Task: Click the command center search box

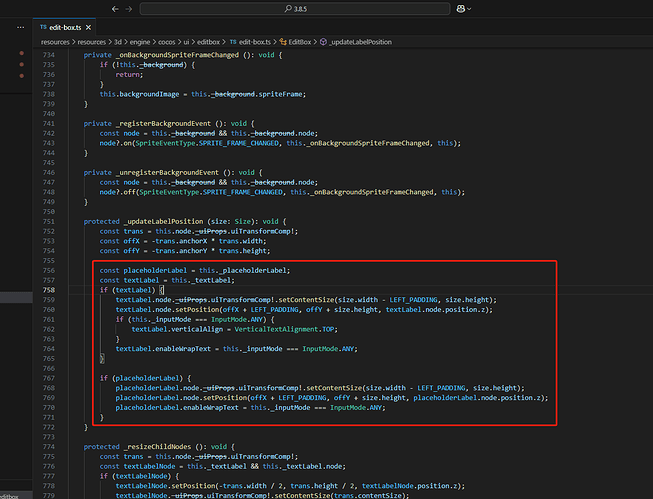Action: [x=295, y=9]
